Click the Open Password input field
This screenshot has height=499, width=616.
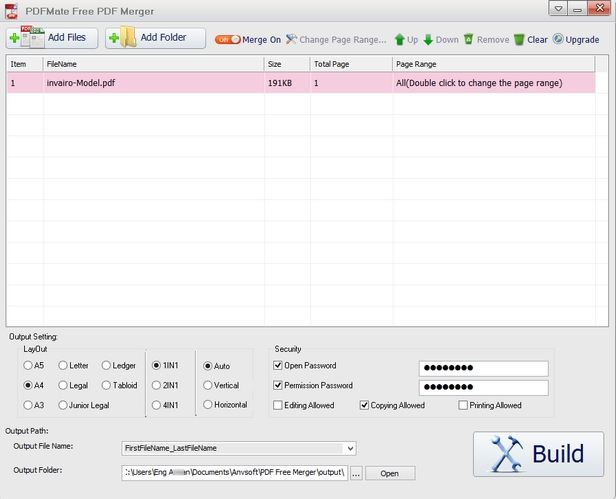coord(484,368)
